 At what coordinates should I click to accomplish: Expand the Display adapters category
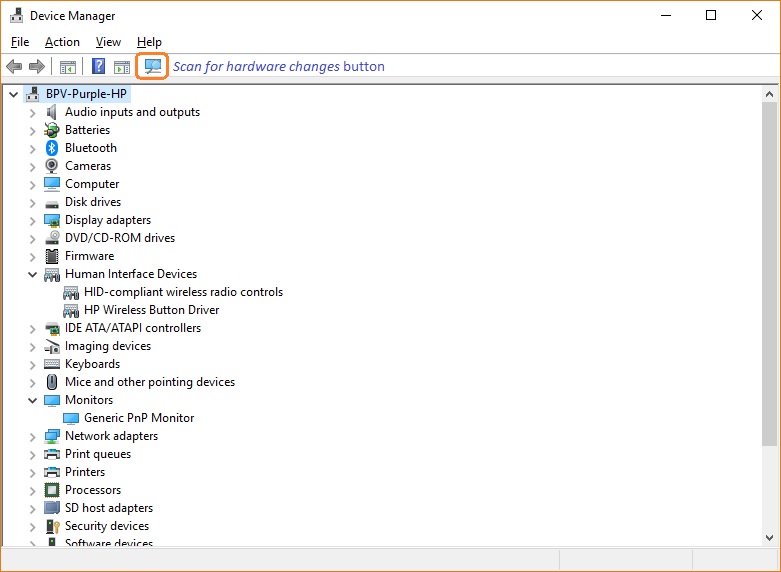click(32, 221)
